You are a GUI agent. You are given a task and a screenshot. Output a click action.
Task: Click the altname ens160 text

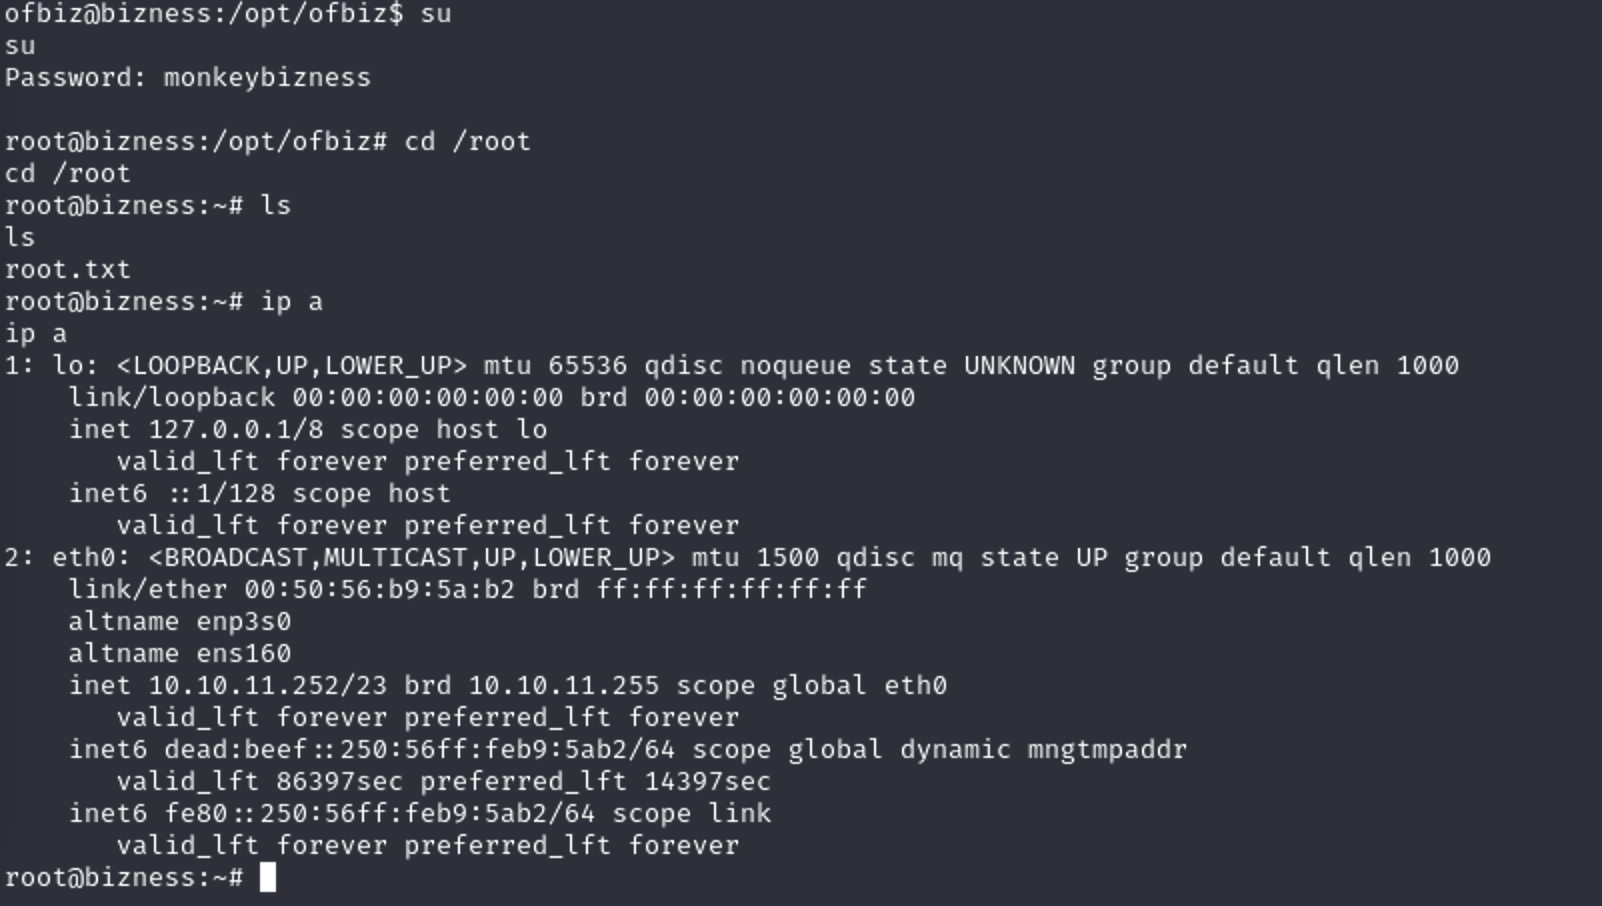[180, 654]
